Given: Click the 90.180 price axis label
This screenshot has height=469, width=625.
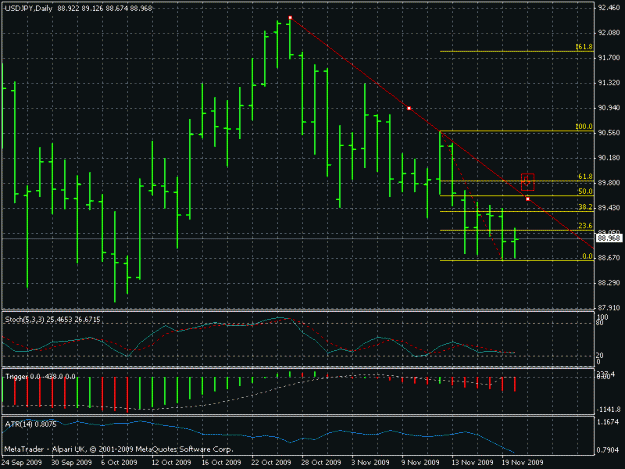Looking at the screenshot, I should [609, 158].
